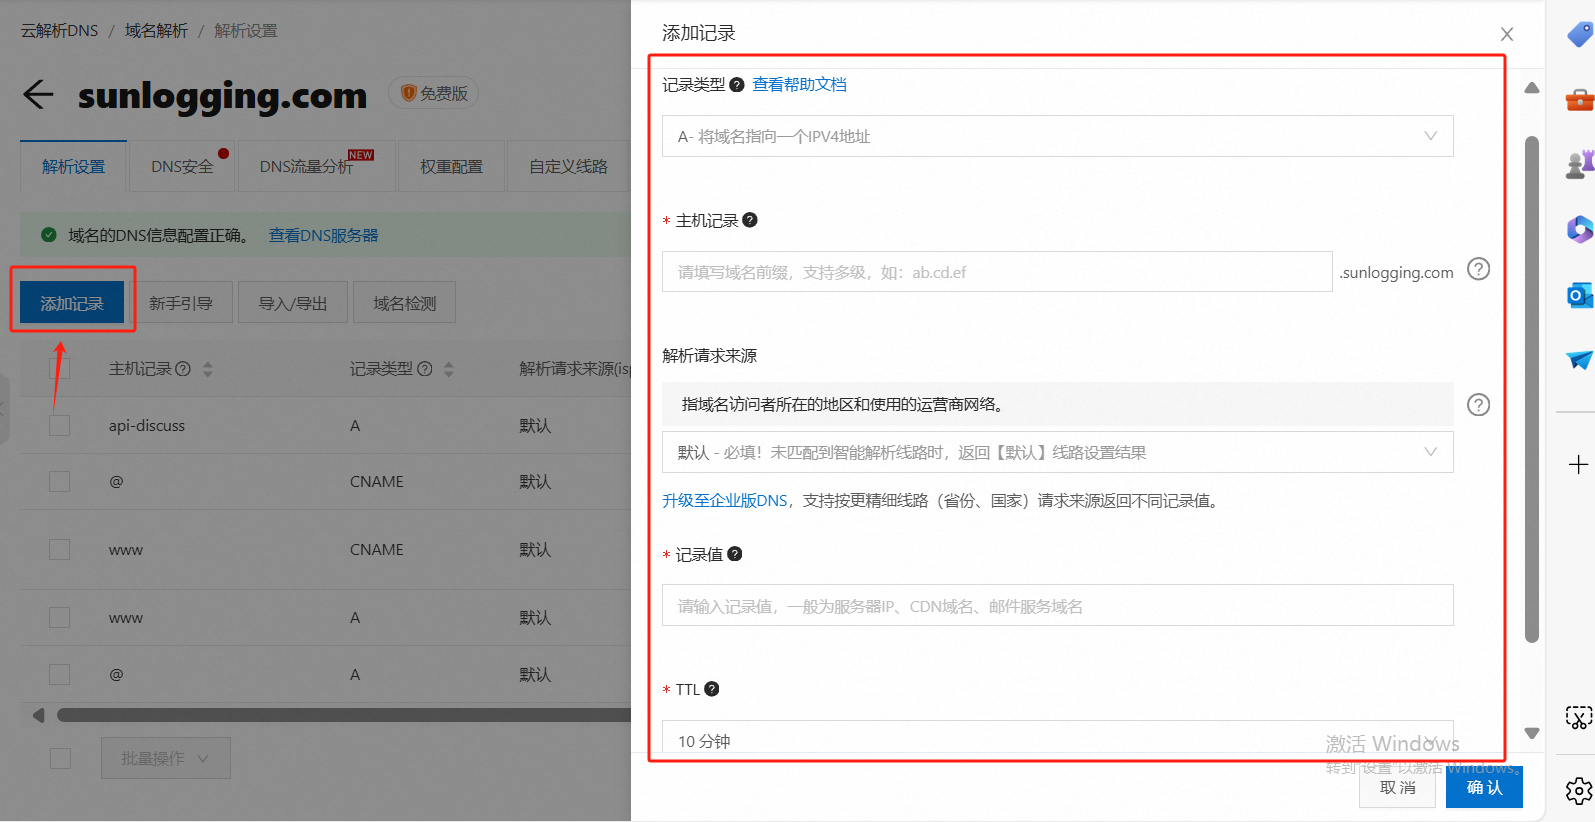Screen dimensions: 1595x822
Task: Toggle the select-all checkbox in table header
Action: pyautogui.click(x=60, y=369)
